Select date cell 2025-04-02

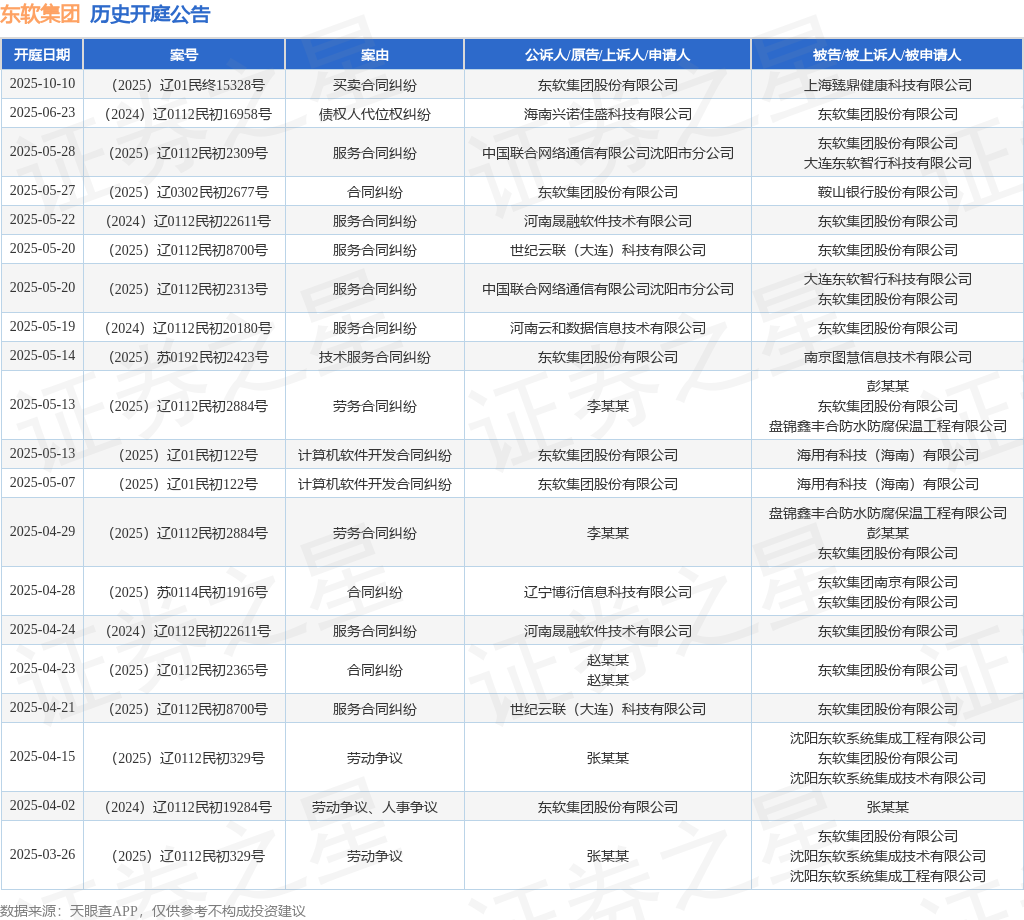pyautogui.click(x=42, y=806)
